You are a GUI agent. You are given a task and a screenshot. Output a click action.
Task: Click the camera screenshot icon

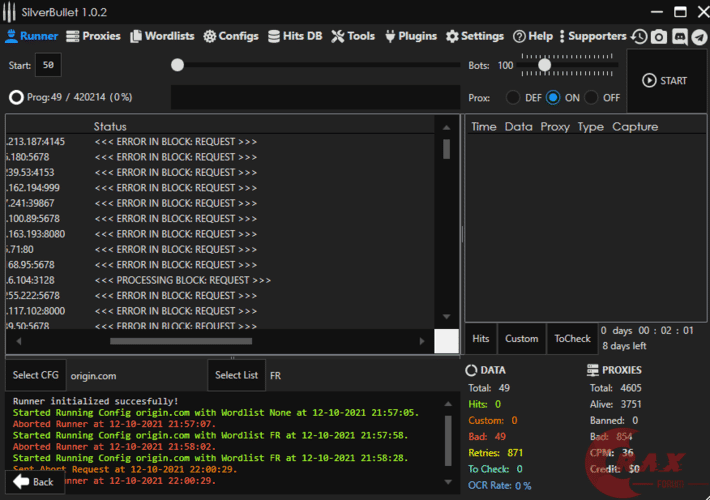[x=659, y=36]
